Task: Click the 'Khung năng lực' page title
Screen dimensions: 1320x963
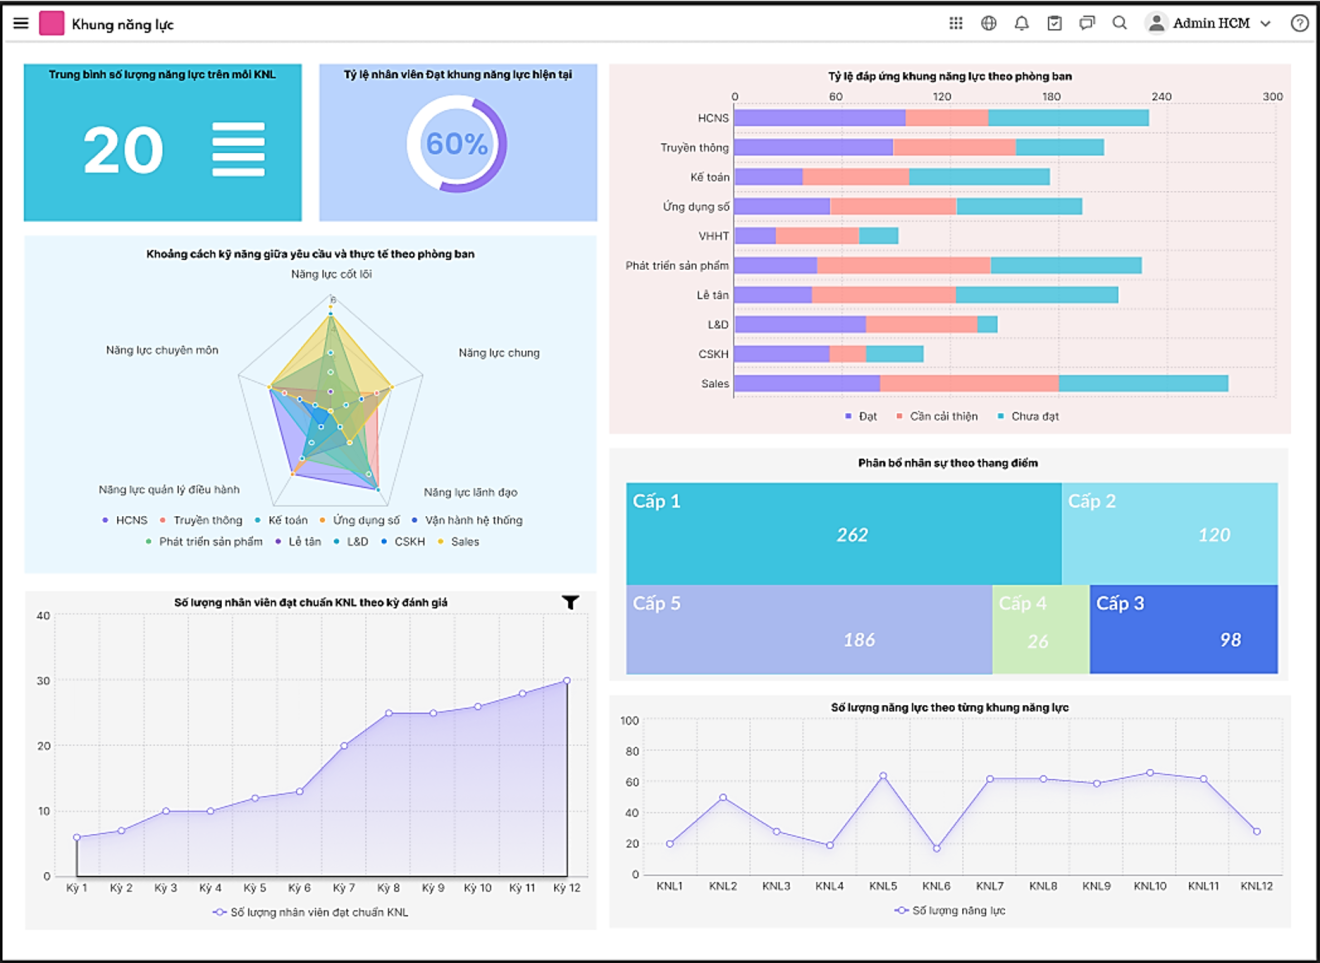Action: coord(122,24)
